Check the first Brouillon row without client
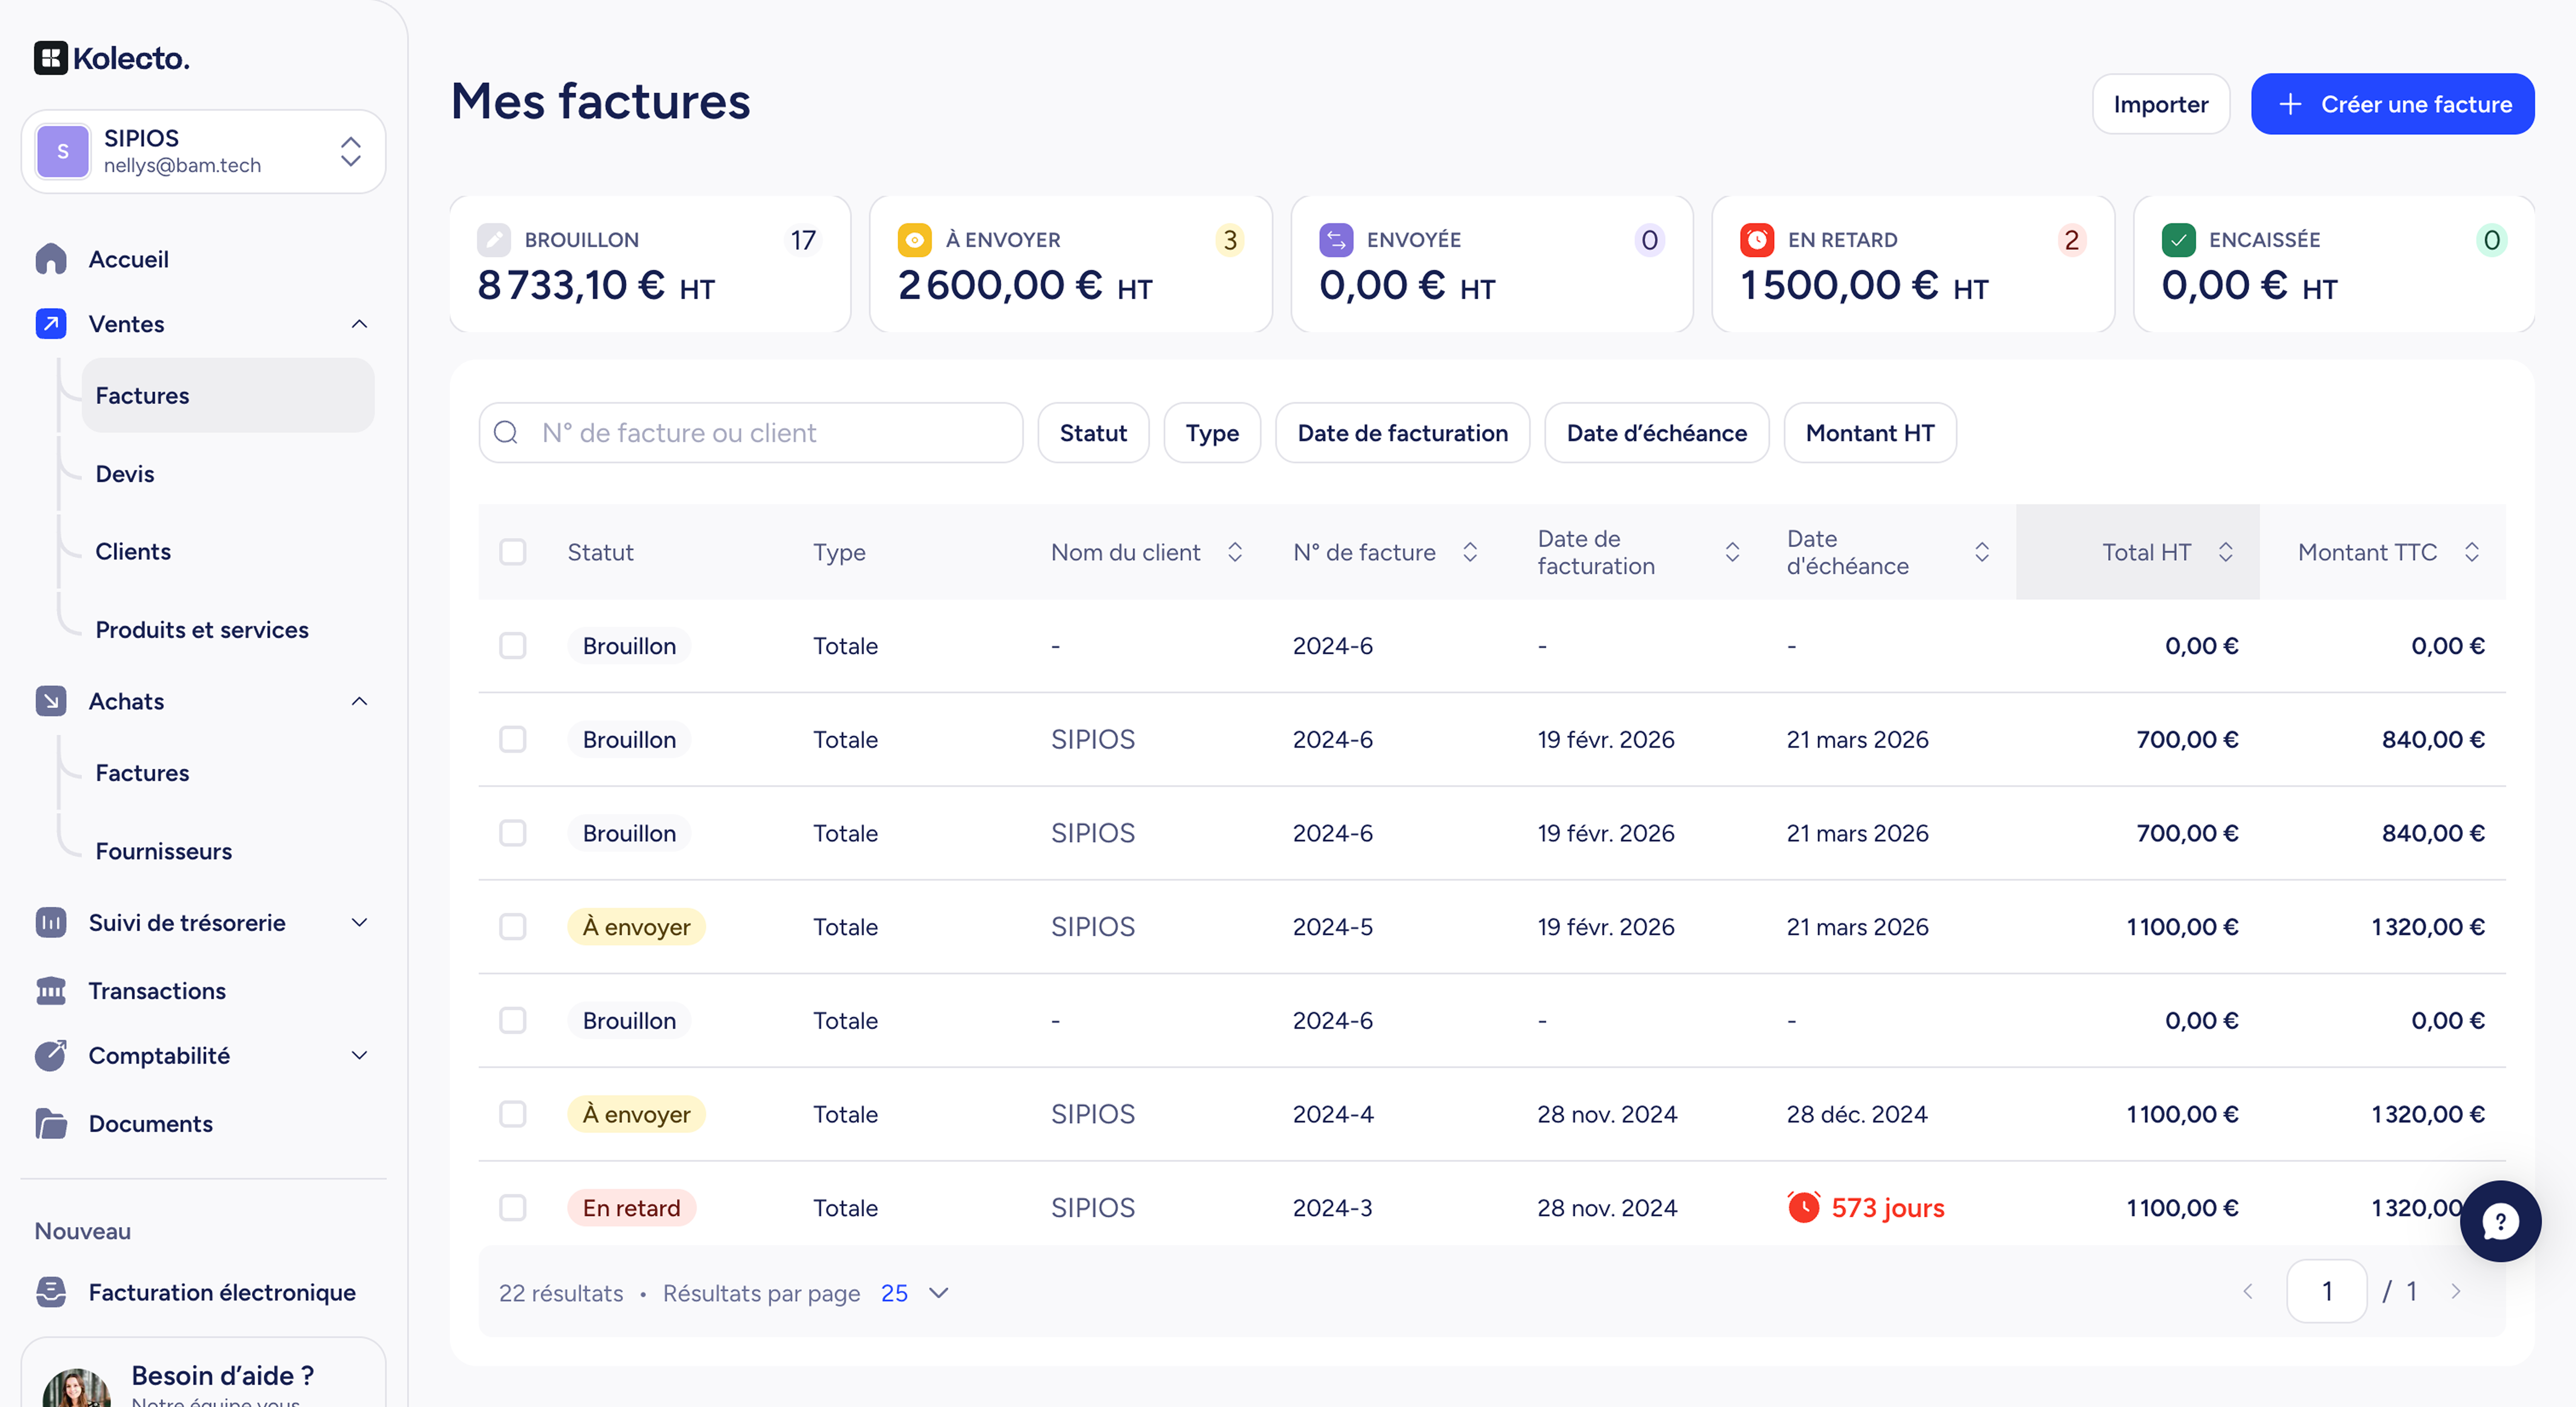 [513, 646]
